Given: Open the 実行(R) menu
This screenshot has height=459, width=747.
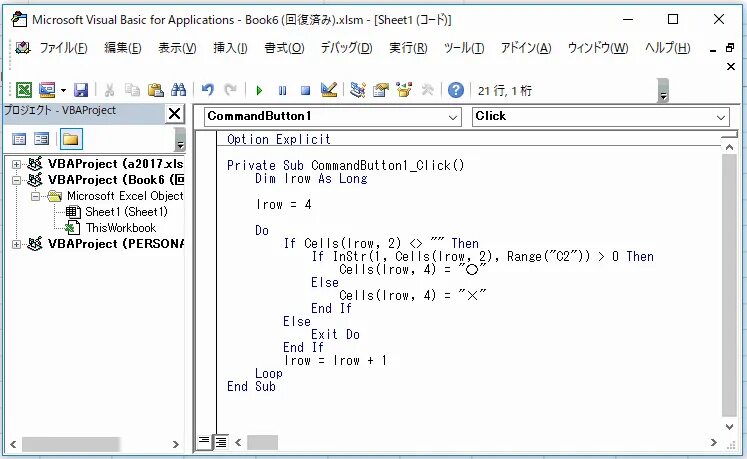Looking at the screenshot, I should [x=408, y=48].
